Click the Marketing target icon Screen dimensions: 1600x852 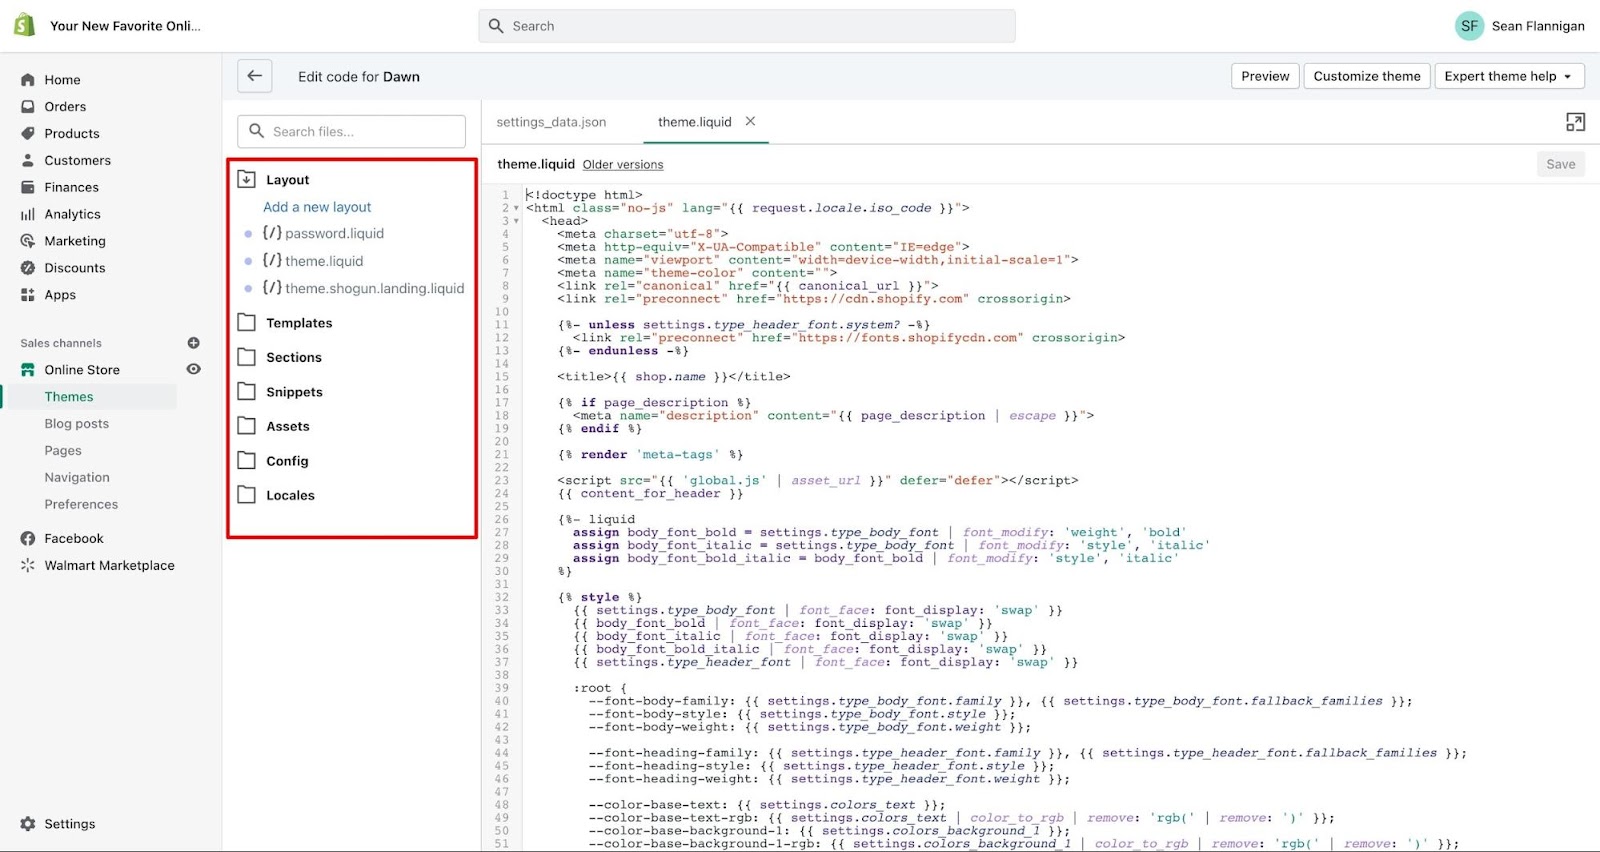coord(28,242)
